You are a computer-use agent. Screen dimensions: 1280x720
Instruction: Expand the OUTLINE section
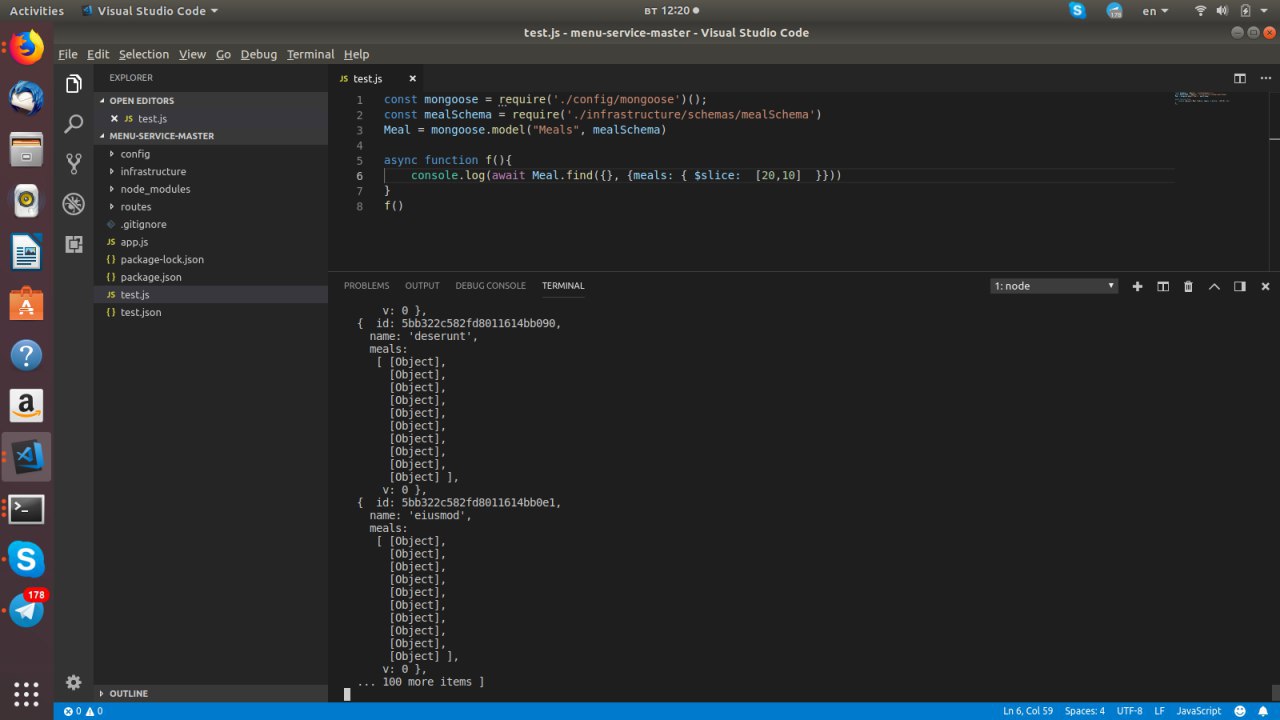[128, 693]
